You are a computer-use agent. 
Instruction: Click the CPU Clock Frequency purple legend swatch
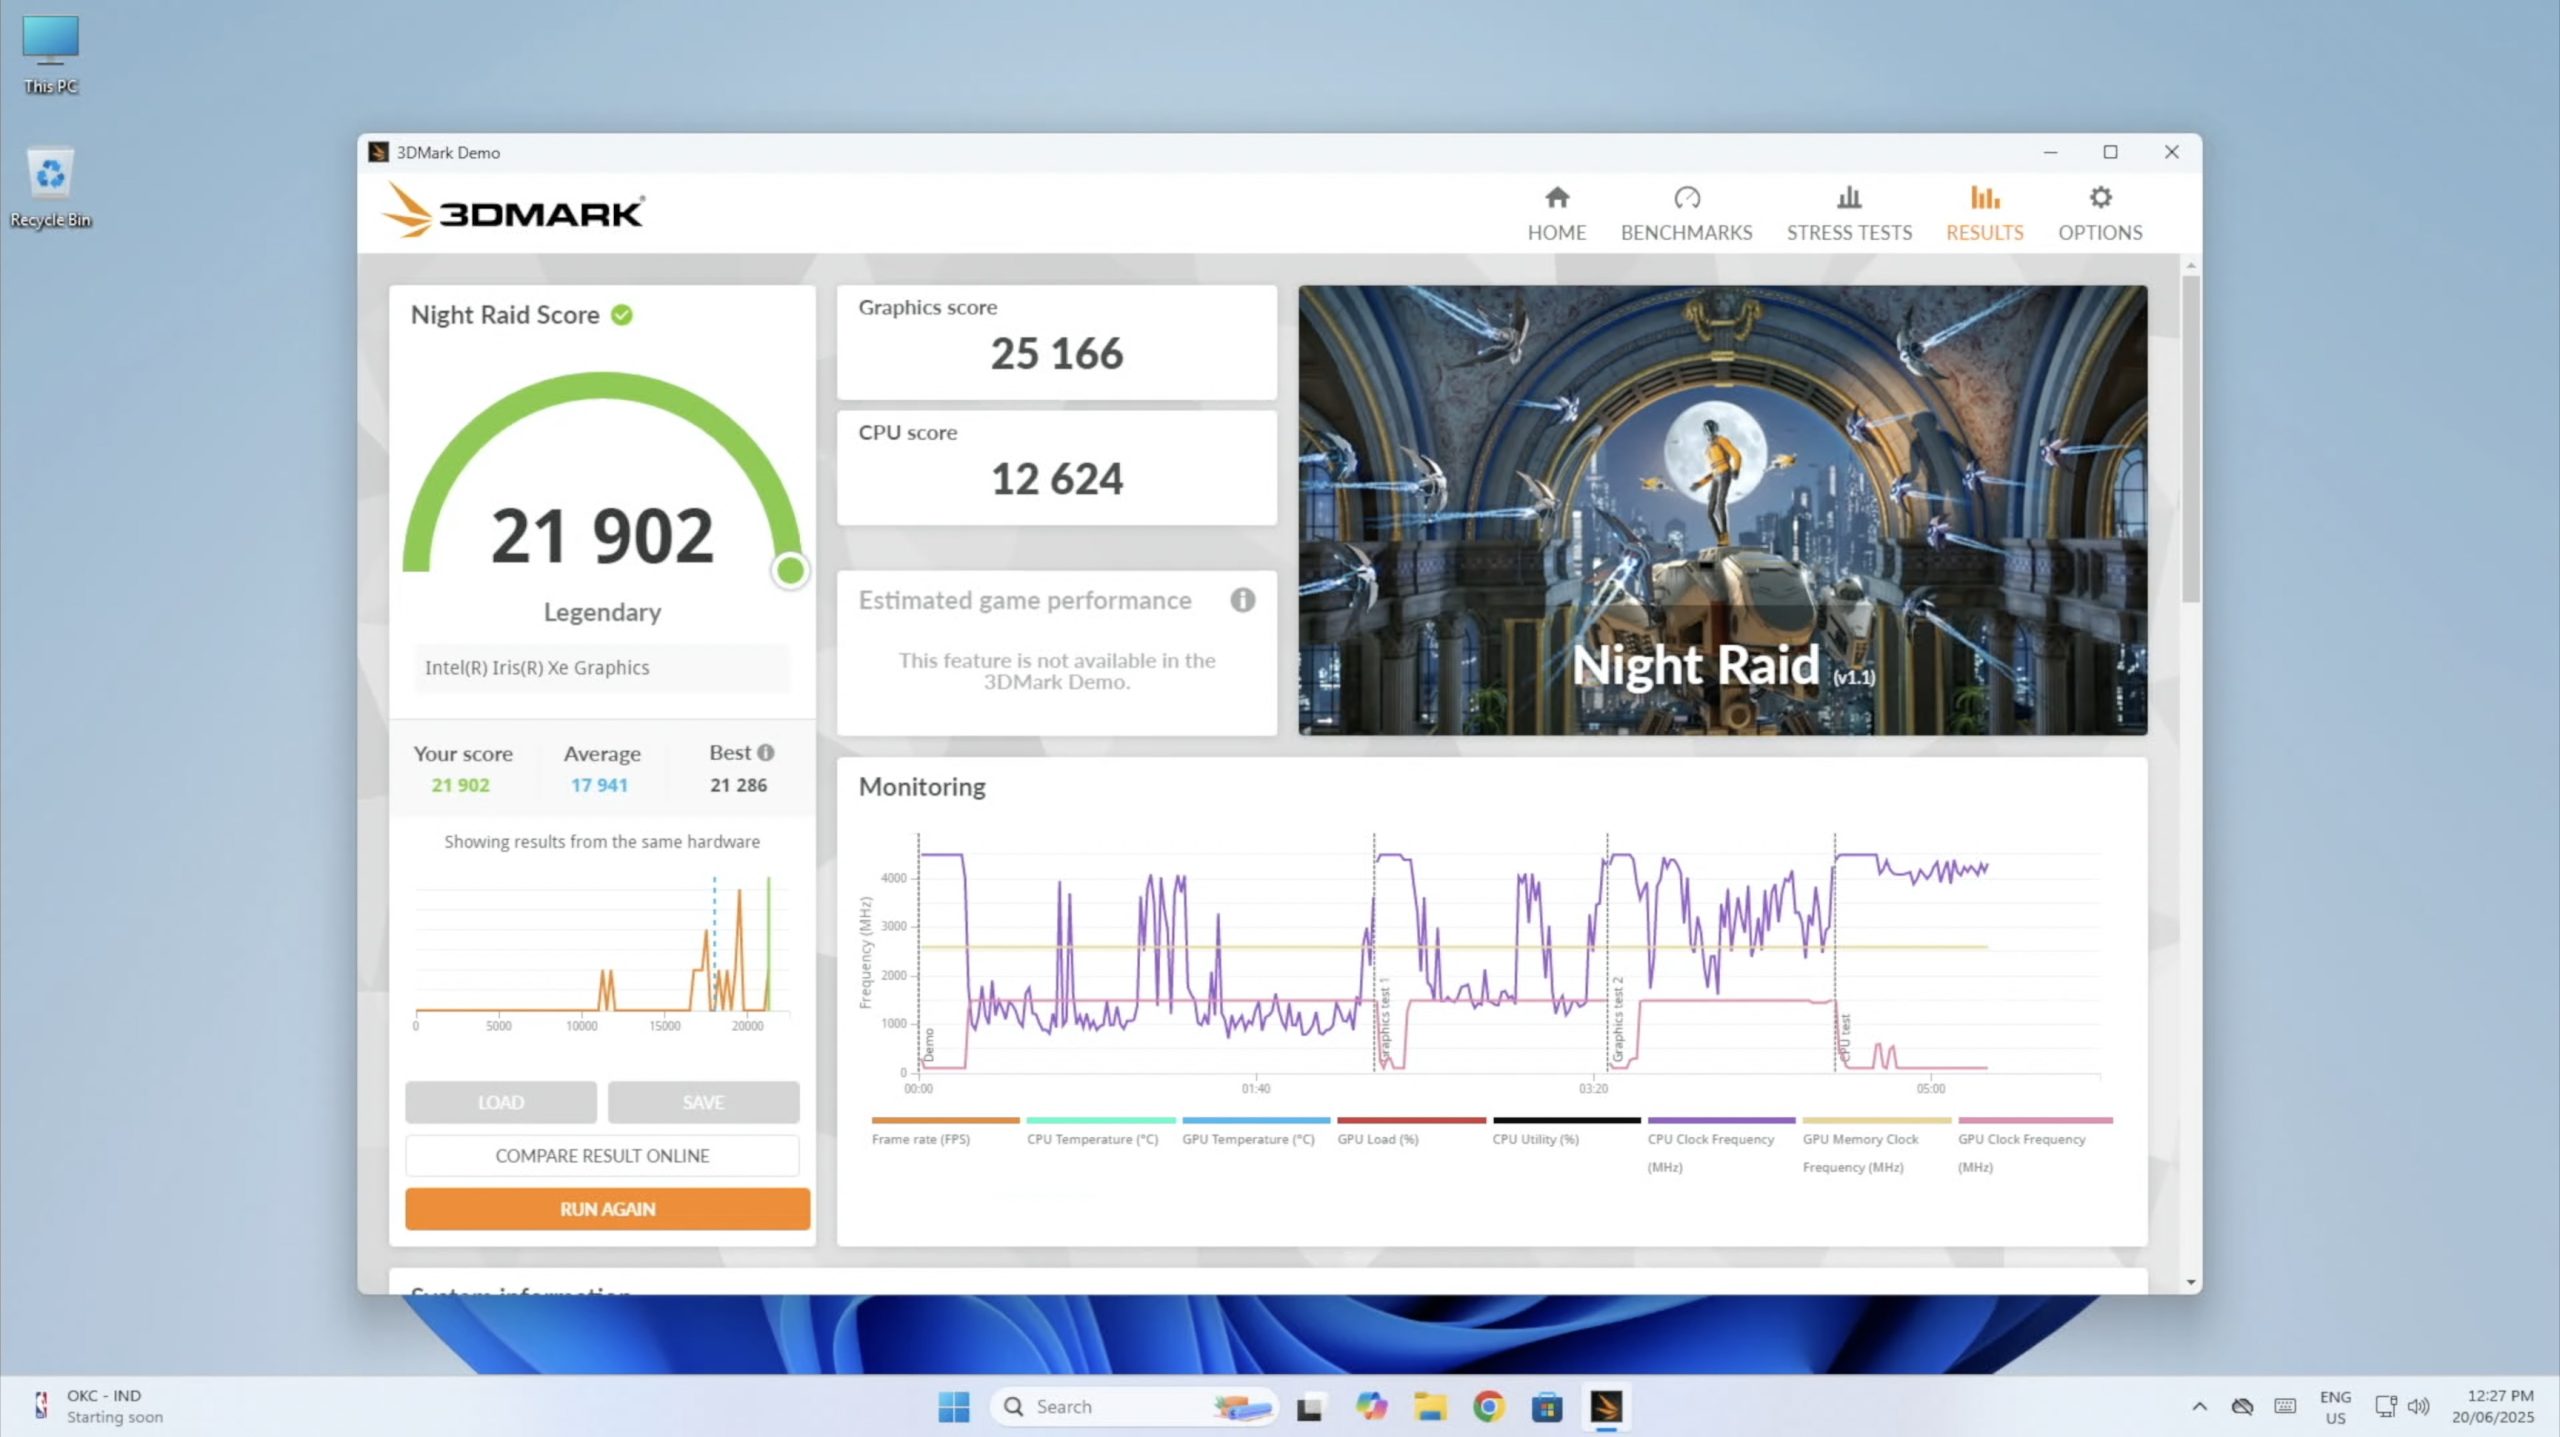click(1720, 1121)
